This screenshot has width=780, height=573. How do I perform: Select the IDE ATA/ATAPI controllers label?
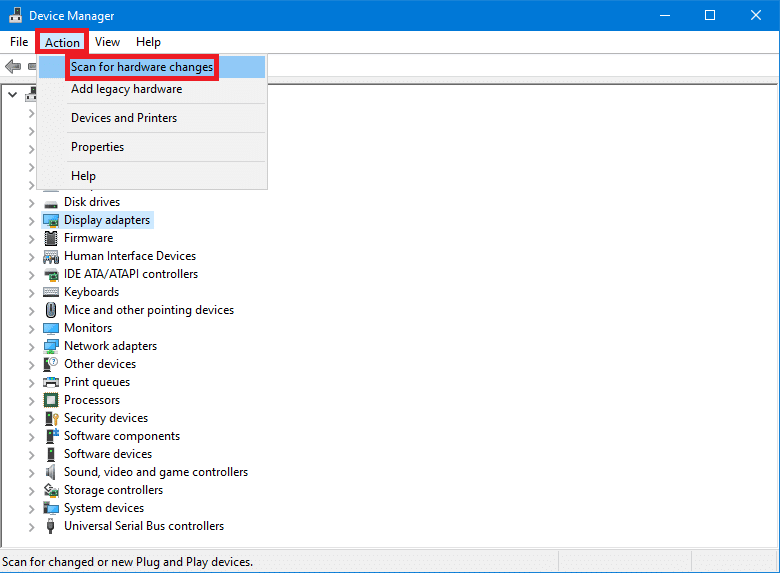[131, 274]
